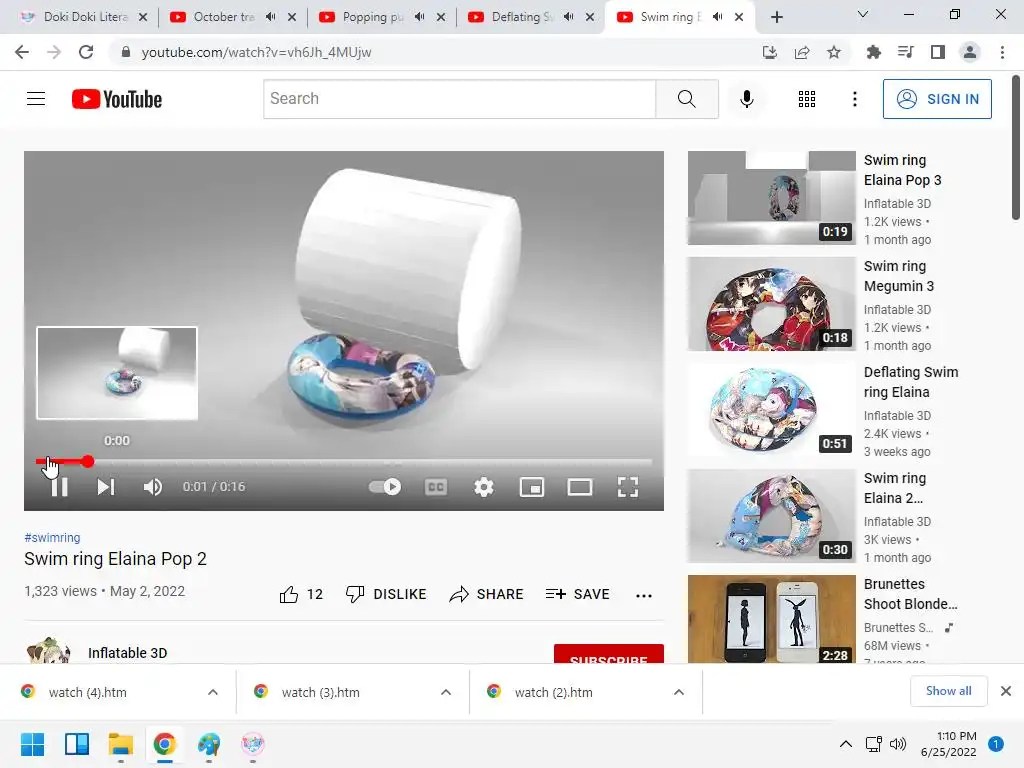Screen dimensions: 1024x768
Task: Open more actions ellipsis below video
Action: pos(644,596)
